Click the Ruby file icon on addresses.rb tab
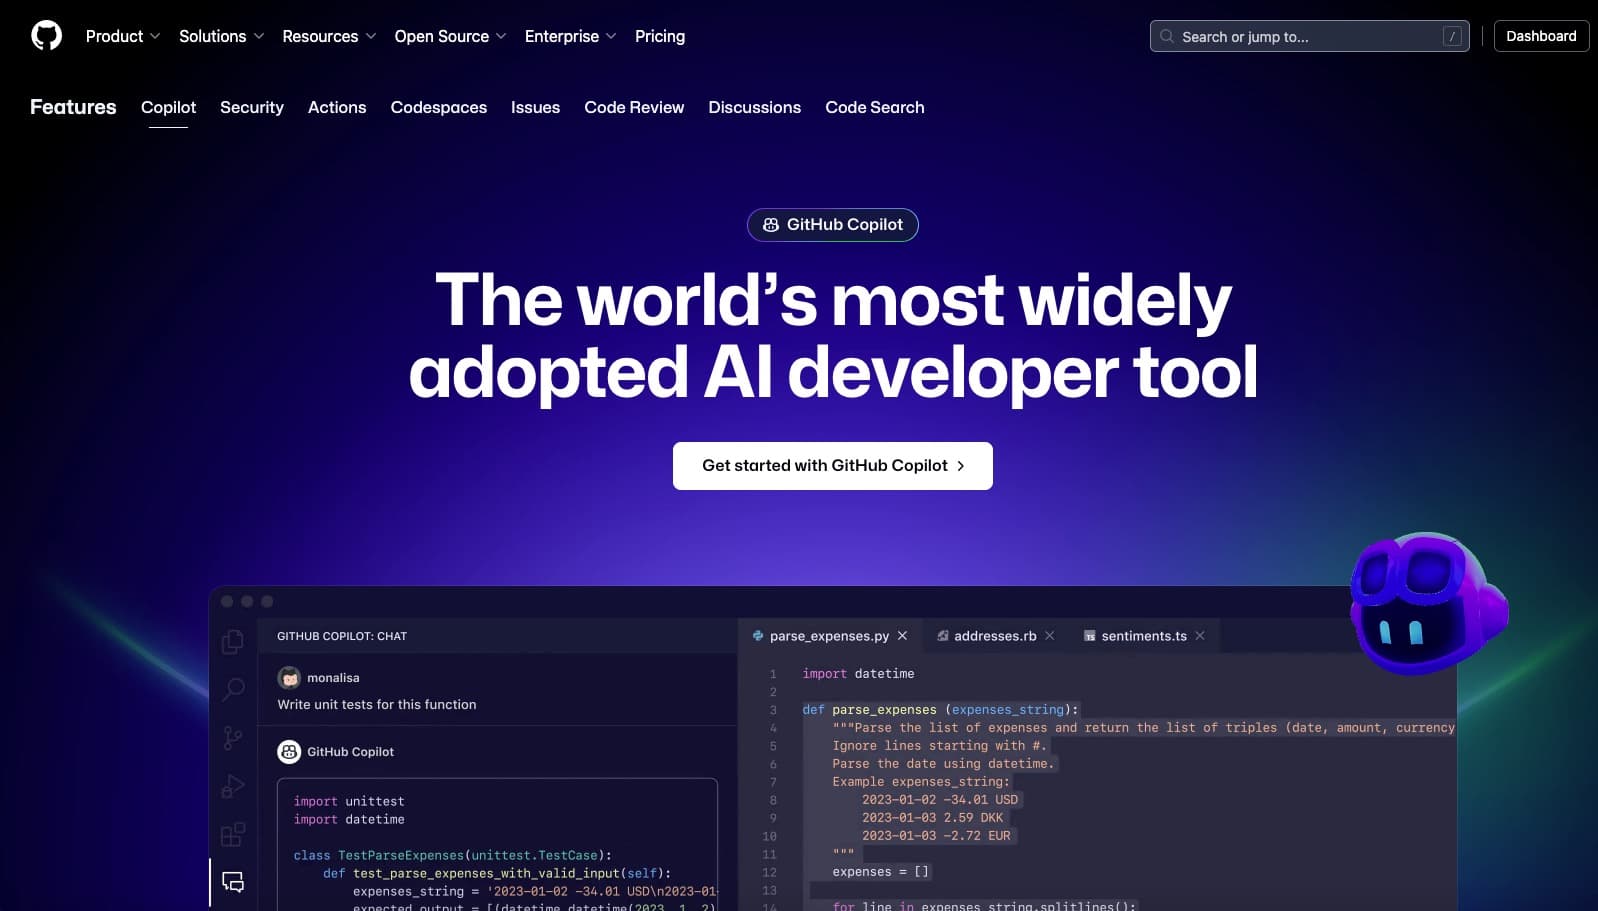Screen dimensions: 1598x911 tap(942, 636)
